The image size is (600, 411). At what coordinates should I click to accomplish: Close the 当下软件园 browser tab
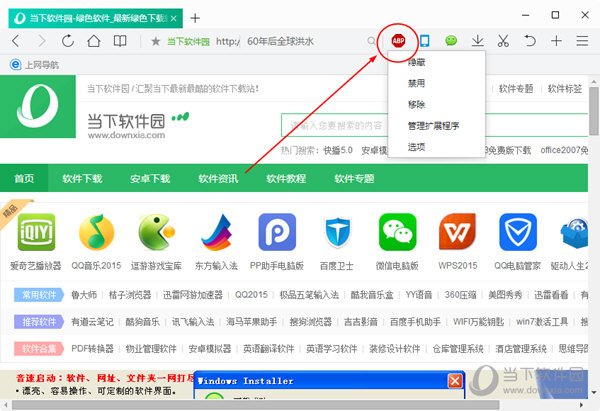tap(173, 18)
